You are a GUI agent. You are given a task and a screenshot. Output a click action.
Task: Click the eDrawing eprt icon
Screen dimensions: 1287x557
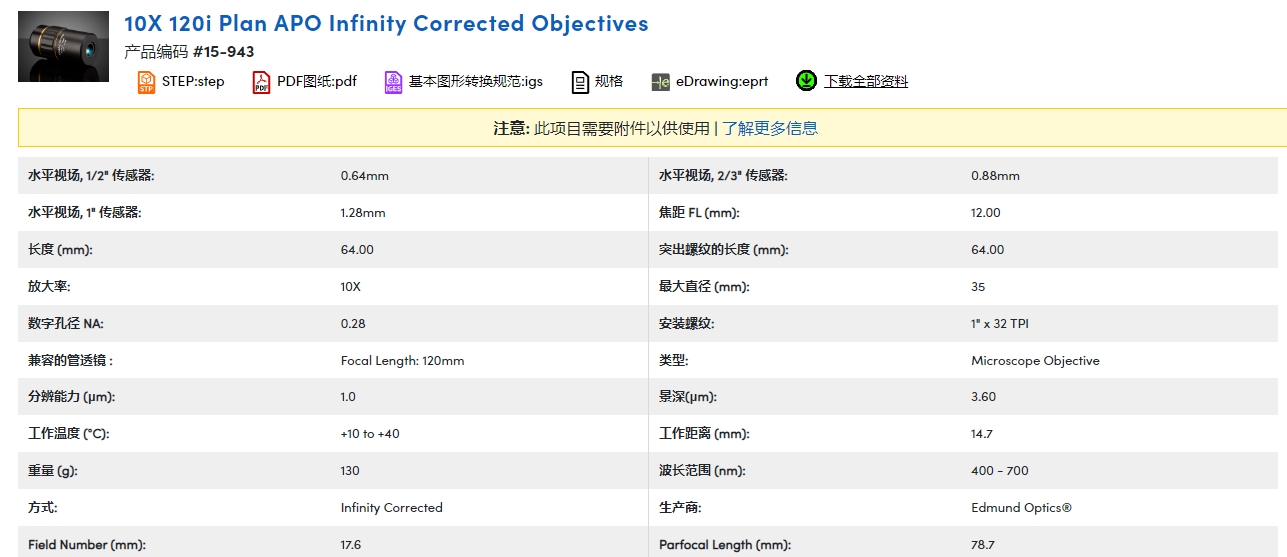pos(660,82)
